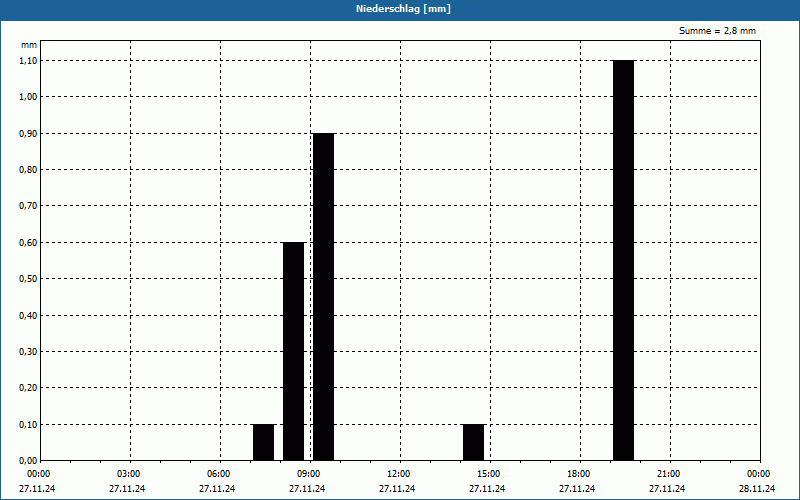Image resolution: width=800 pixels, height=500 pixels.
Task: Click the 1,10 y-axis label
Action: pyautogui.click(x=28, y=60)
